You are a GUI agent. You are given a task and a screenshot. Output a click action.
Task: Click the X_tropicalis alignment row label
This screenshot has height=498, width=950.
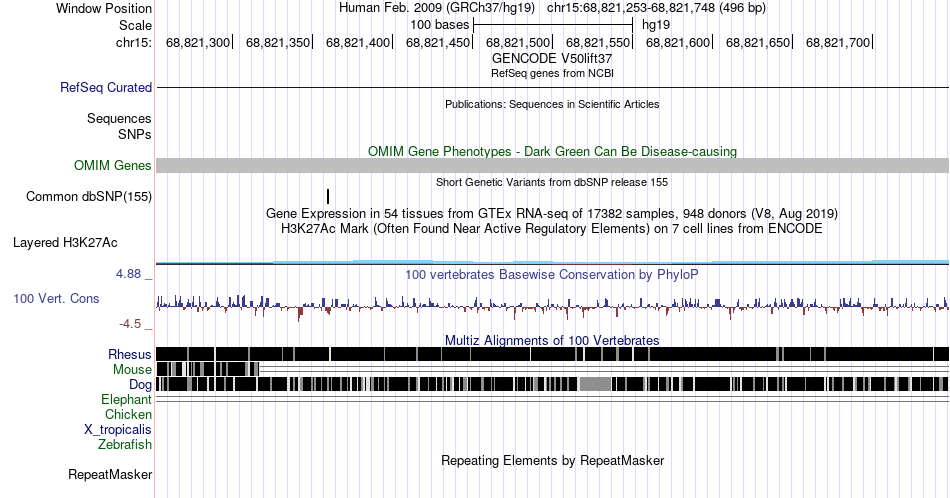[x=118, y=430]
